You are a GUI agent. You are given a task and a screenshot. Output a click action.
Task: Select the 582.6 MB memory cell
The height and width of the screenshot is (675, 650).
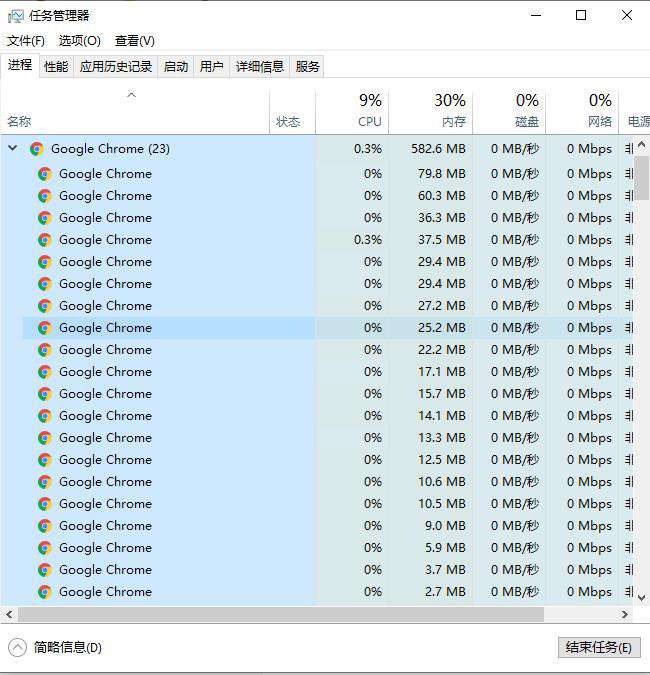tap(430, 149)
